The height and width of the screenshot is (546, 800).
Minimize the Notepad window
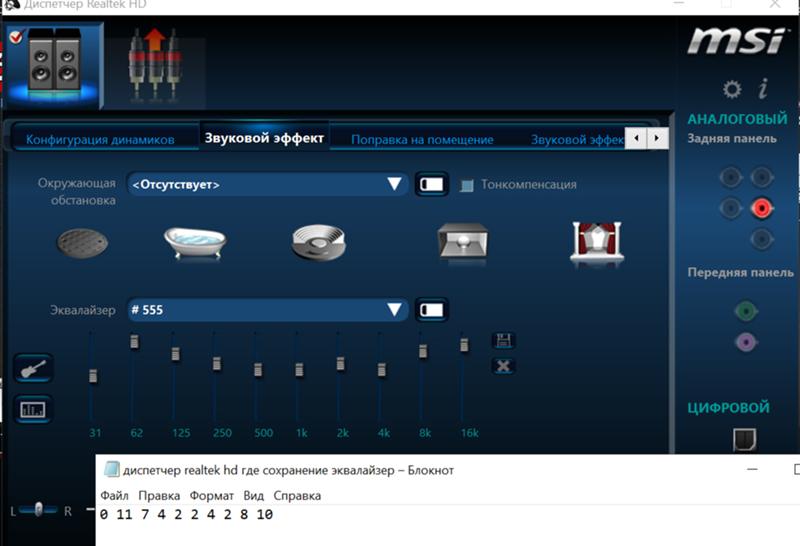click(x=753, y=469)
